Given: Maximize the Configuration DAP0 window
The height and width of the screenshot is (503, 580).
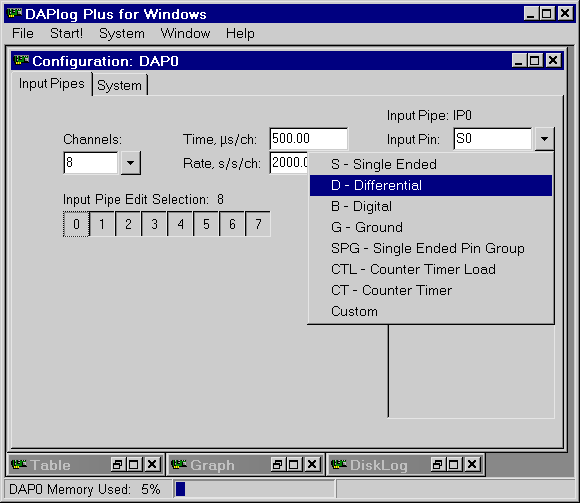Looking at the screenshot, I should (x=535, y=60).
